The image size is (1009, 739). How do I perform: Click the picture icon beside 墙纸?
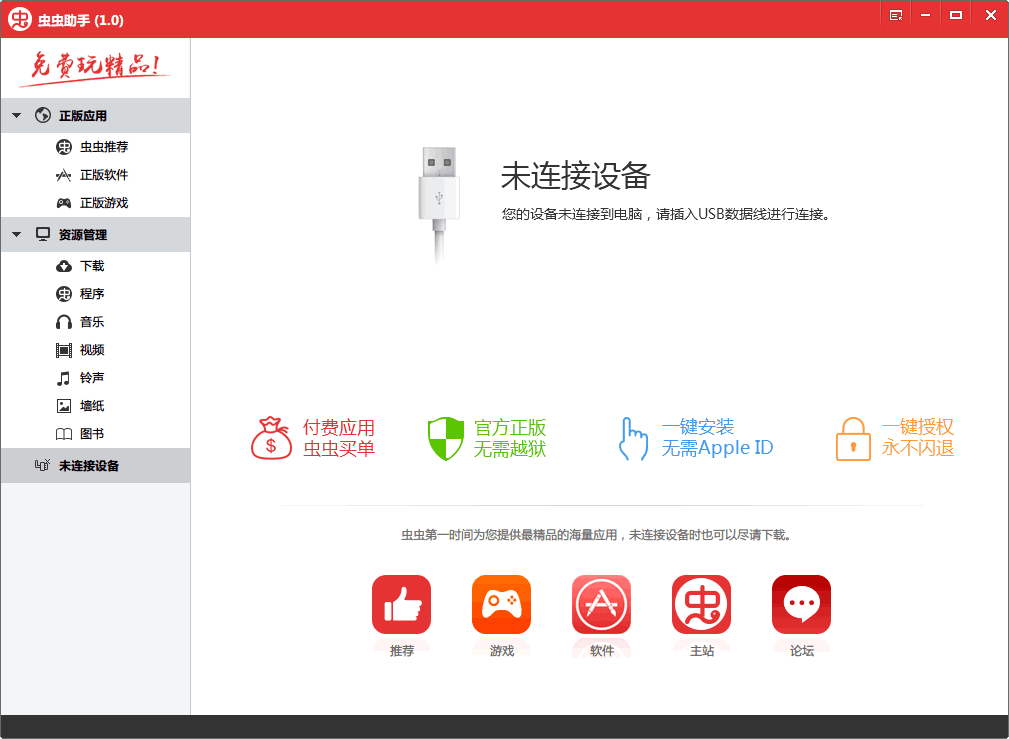click(x=64, y=406)
